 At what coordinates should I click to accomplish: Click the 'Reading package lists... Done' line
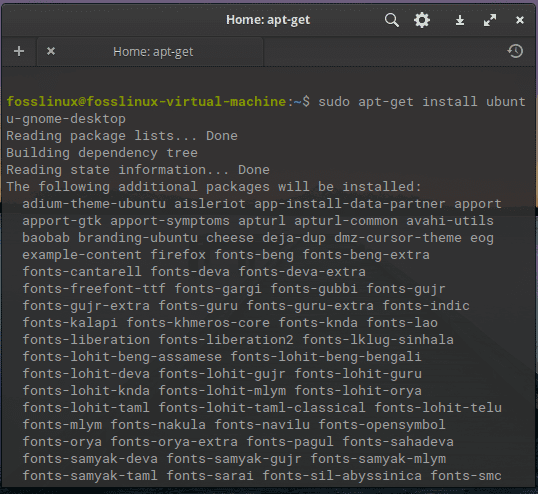122,136
